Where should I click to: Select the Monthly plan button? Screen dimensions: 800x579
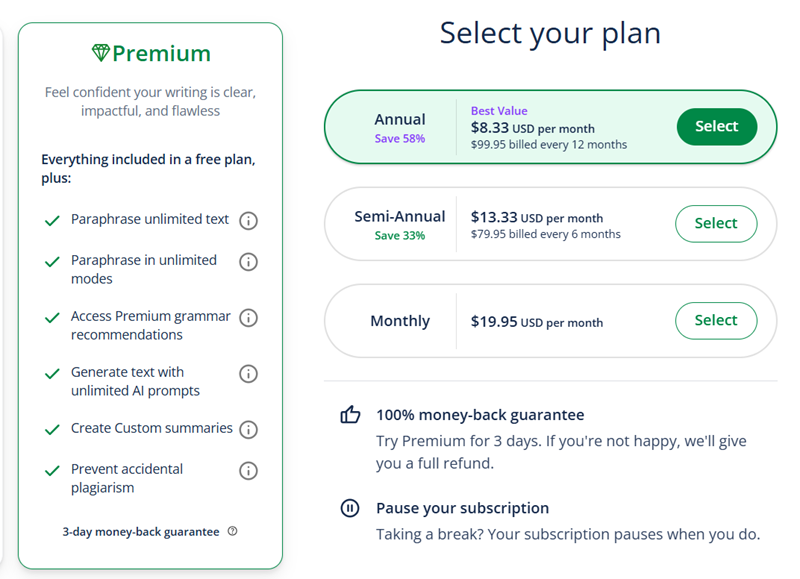tap(716, 321)
